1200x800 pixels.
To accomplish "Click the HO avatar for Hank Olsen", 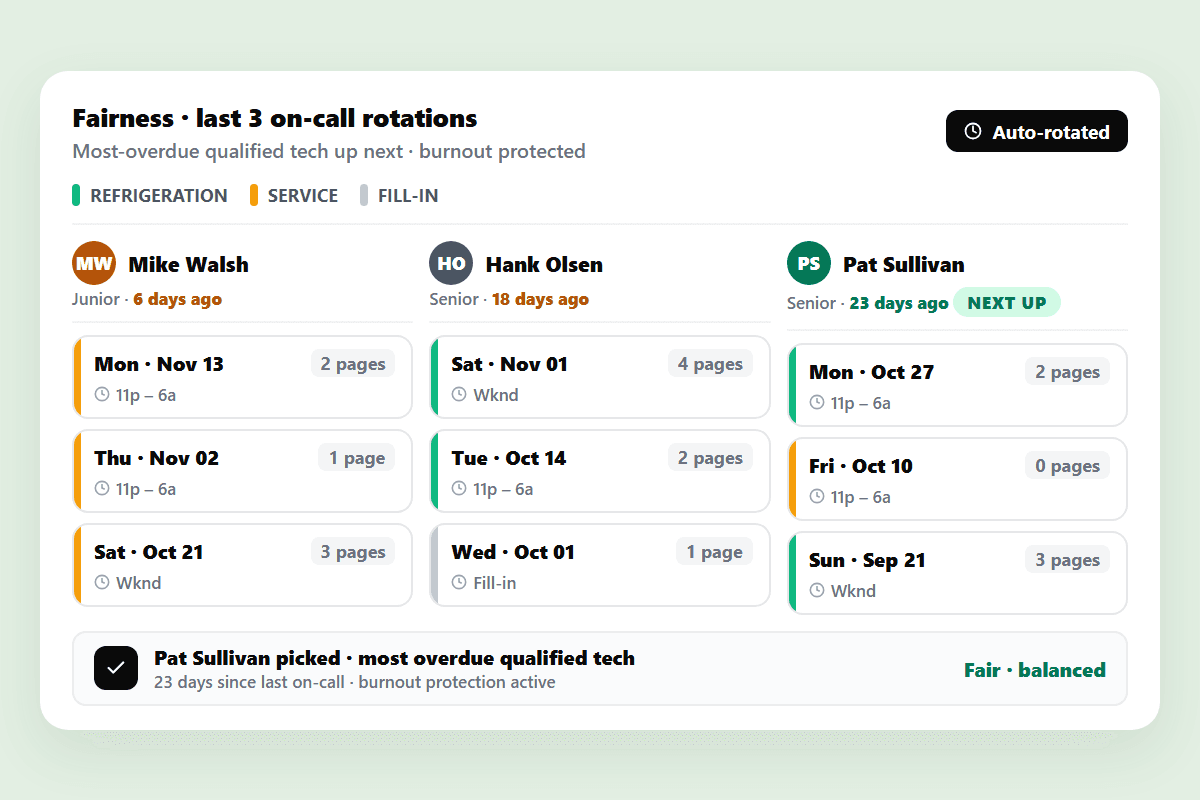I will (x=451, y=264).
